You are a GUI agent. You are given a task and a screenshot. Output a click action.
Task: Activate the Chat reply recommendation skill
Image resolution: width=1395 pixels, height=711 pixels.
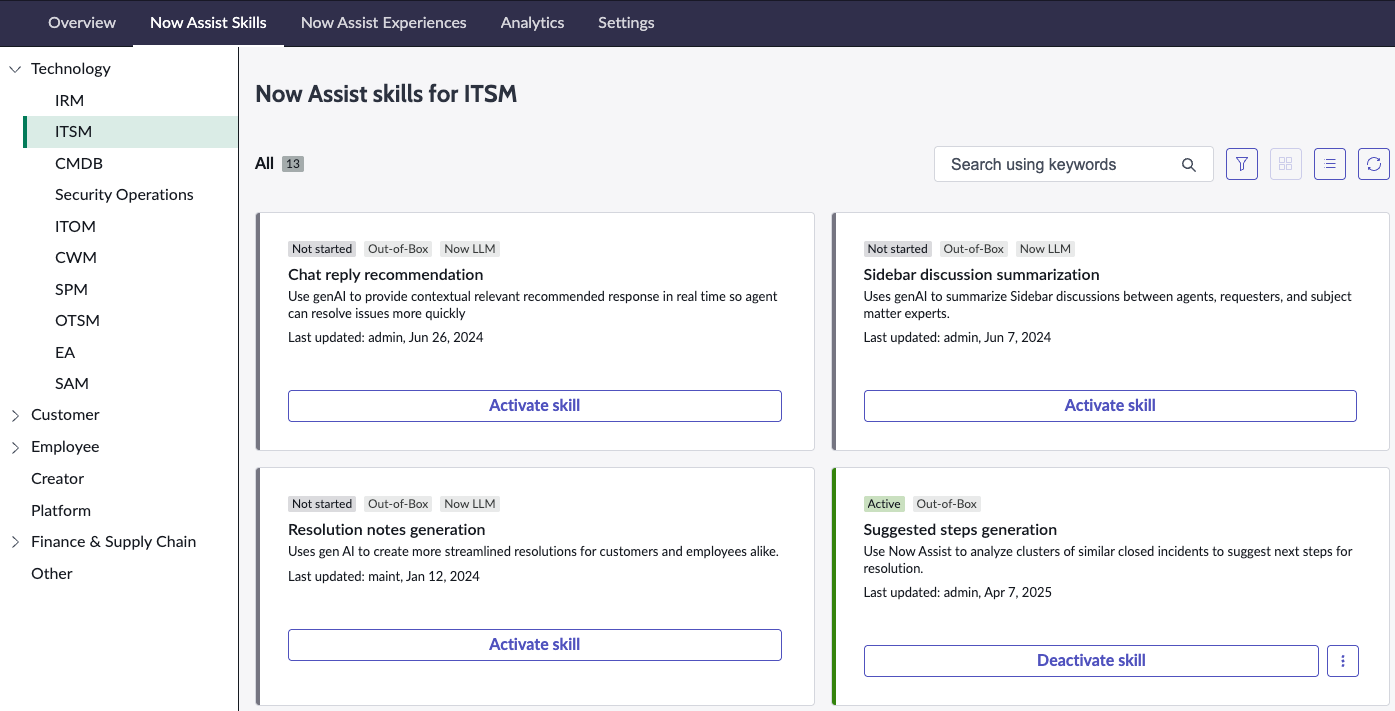click(534, 406)
